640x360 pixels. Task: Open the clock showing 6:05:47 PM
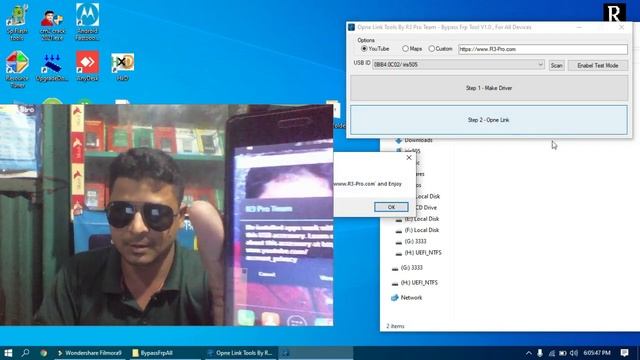597,353
